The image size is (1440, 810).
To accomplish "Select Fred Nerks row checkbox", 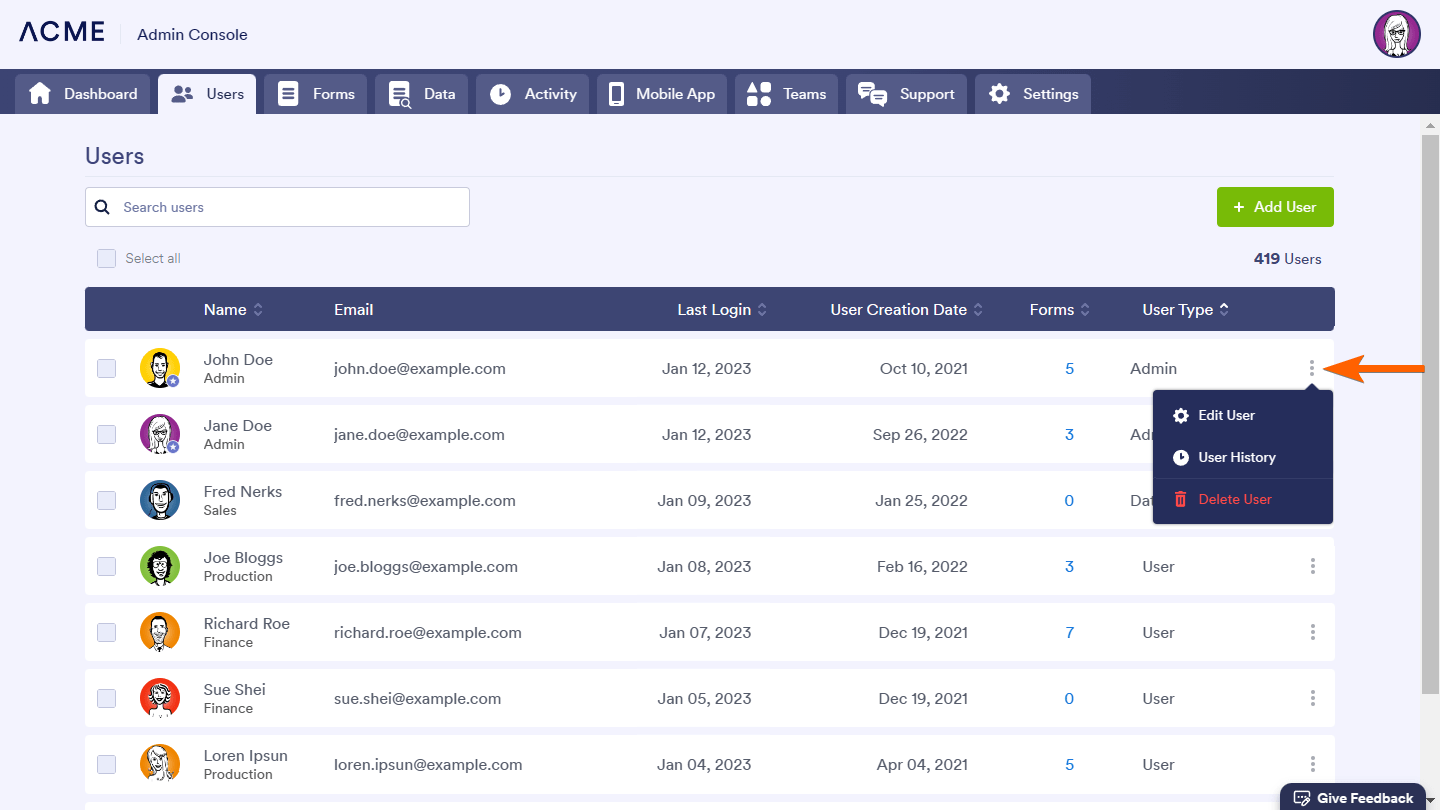I will coord(106,500).
